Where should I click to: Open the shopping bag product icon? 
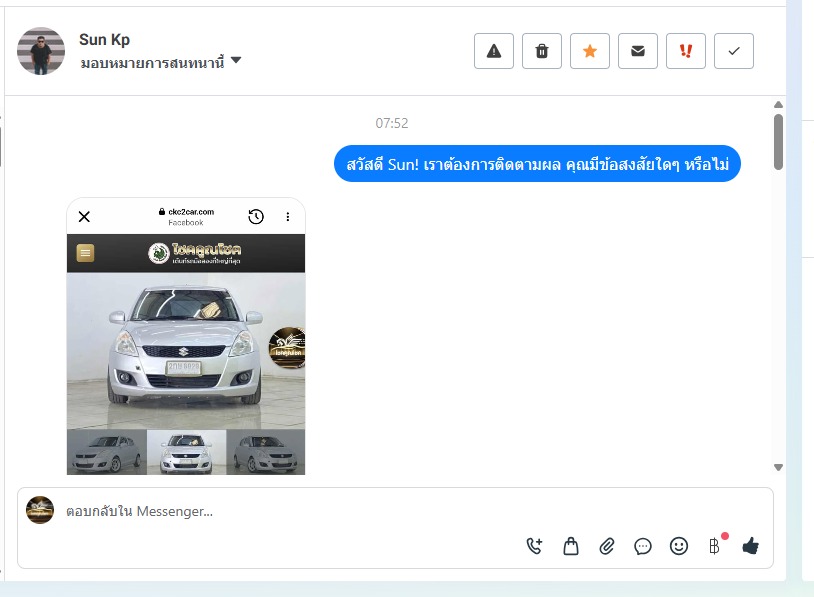(571, 546)
